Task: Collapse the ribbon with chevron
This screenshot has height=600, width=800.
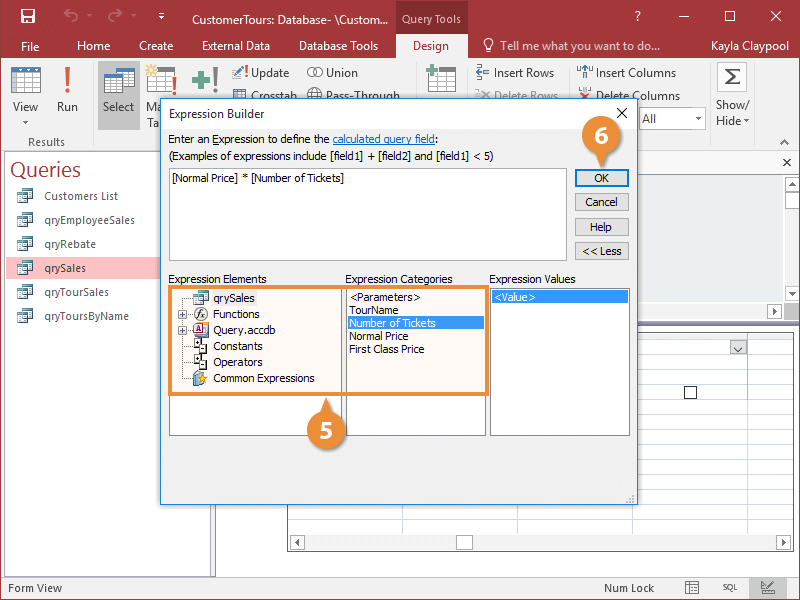Action: [784, 142]
